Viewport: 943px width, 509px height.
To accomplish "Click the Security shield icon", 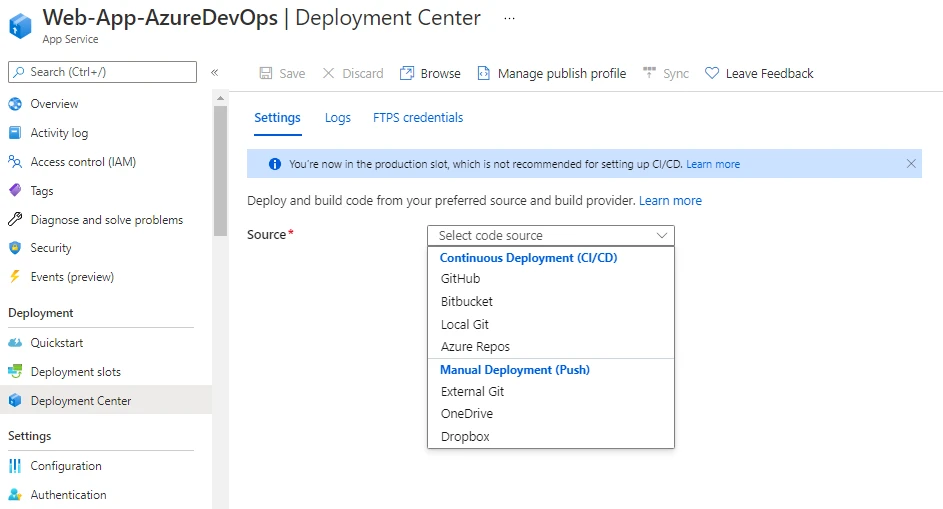I will (x=15, y=248).
